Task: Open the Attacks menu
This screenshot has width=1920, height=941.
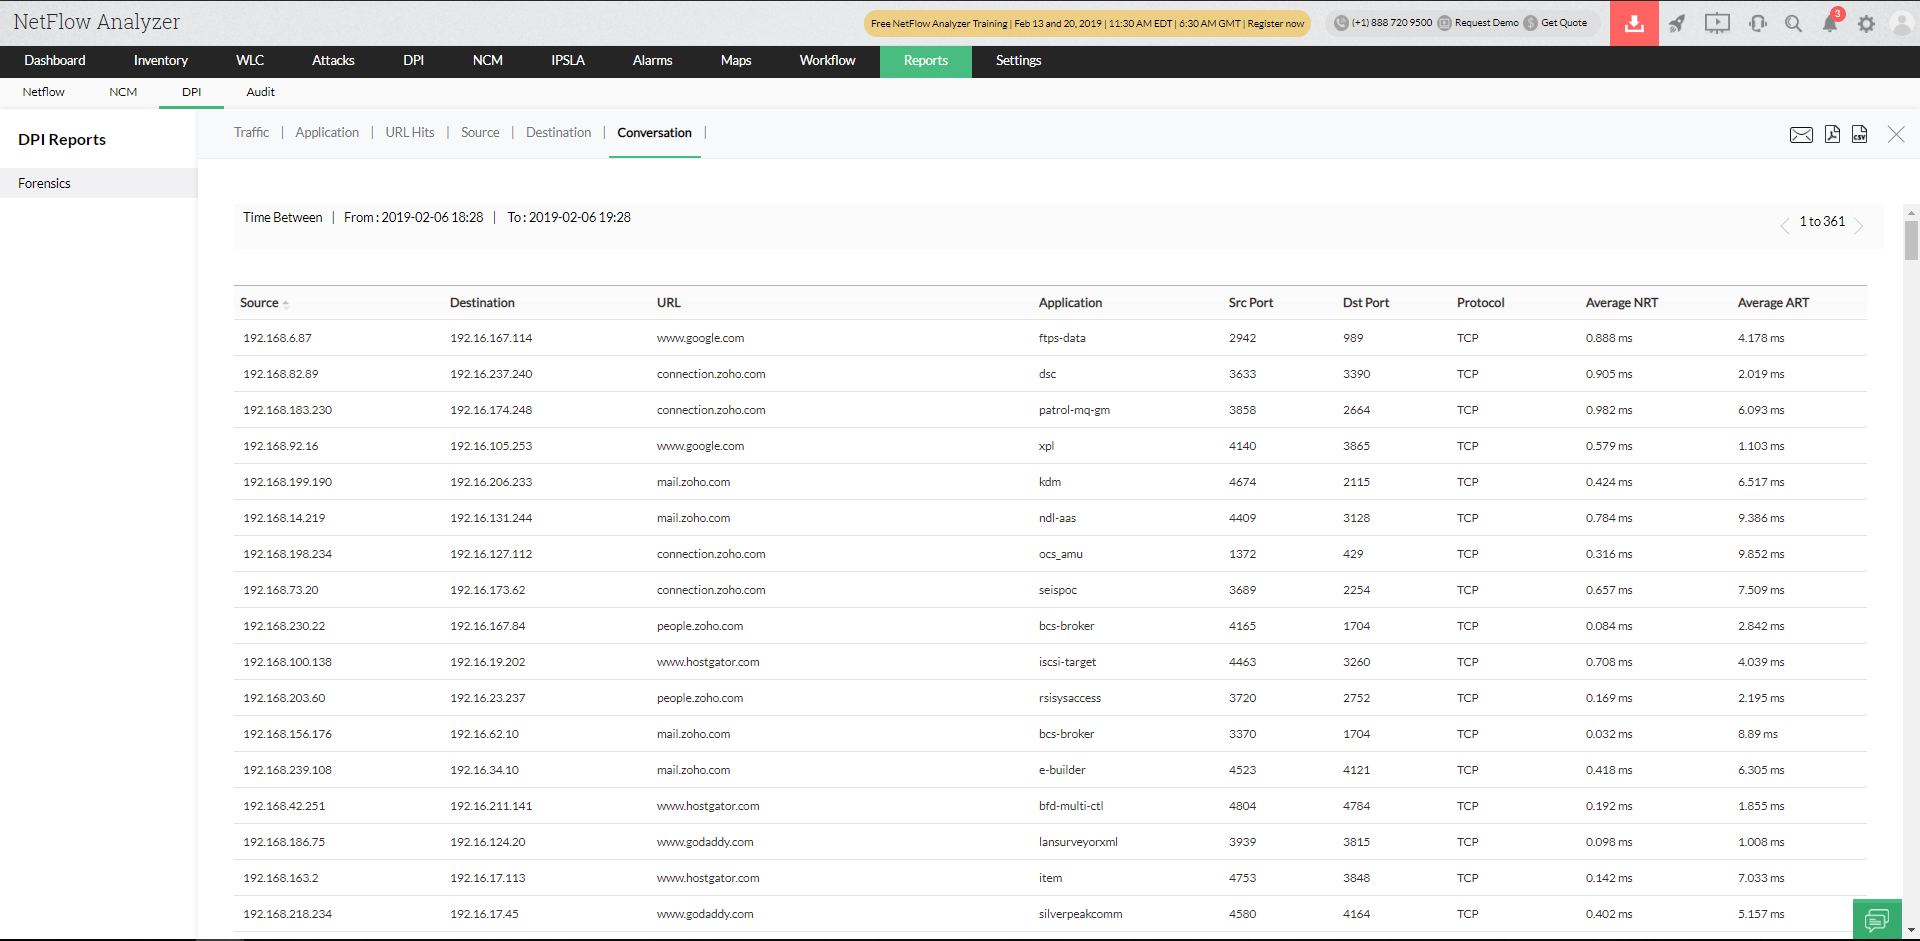Action: point(333,61)
